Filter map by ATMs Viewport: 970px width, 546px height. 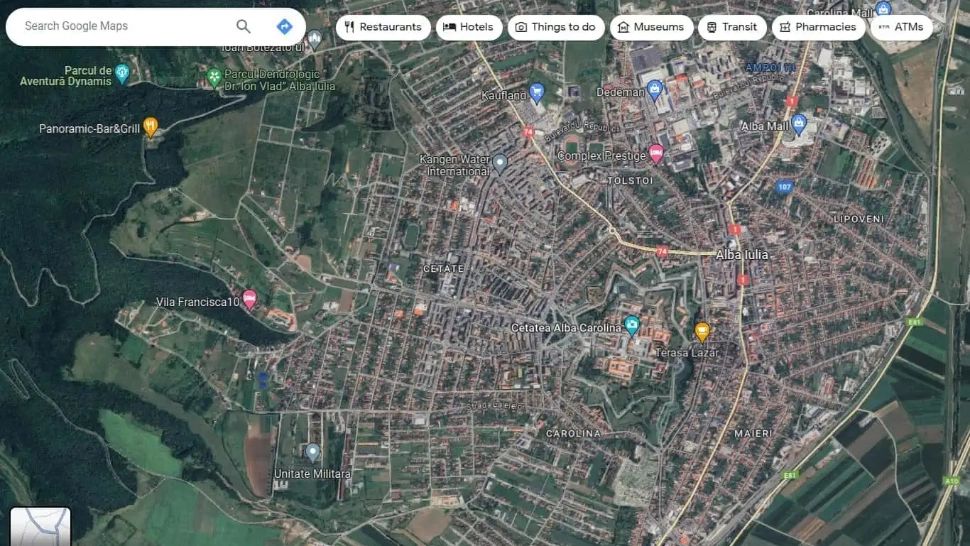point(901,27)
